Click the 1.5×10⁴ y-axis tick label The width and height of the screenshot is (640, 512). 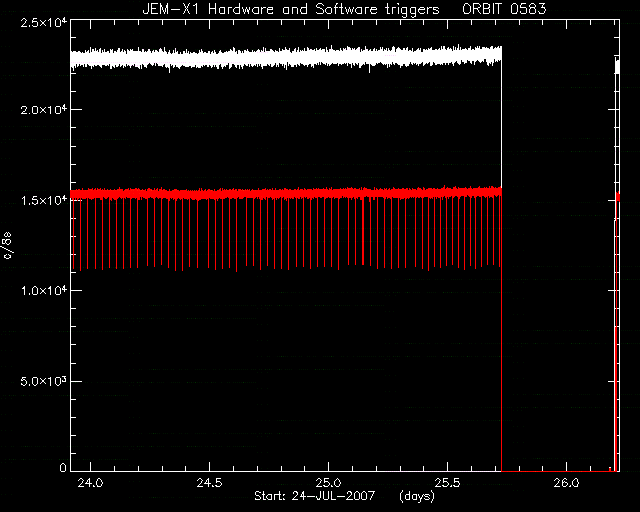[44, 200]
